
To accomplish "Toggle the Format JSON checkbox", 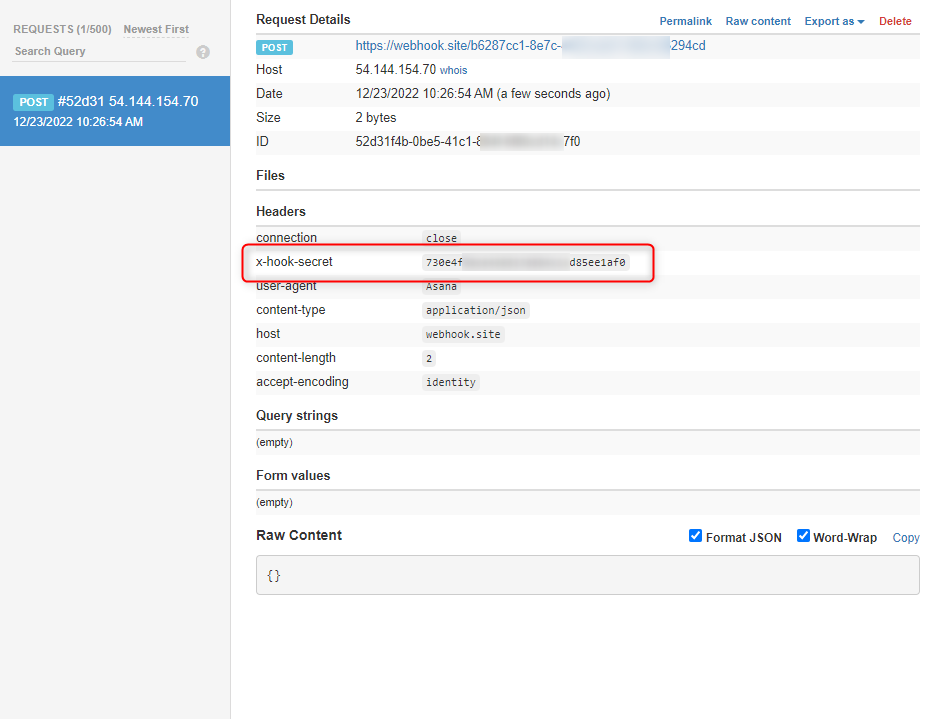I will (695, 536).
